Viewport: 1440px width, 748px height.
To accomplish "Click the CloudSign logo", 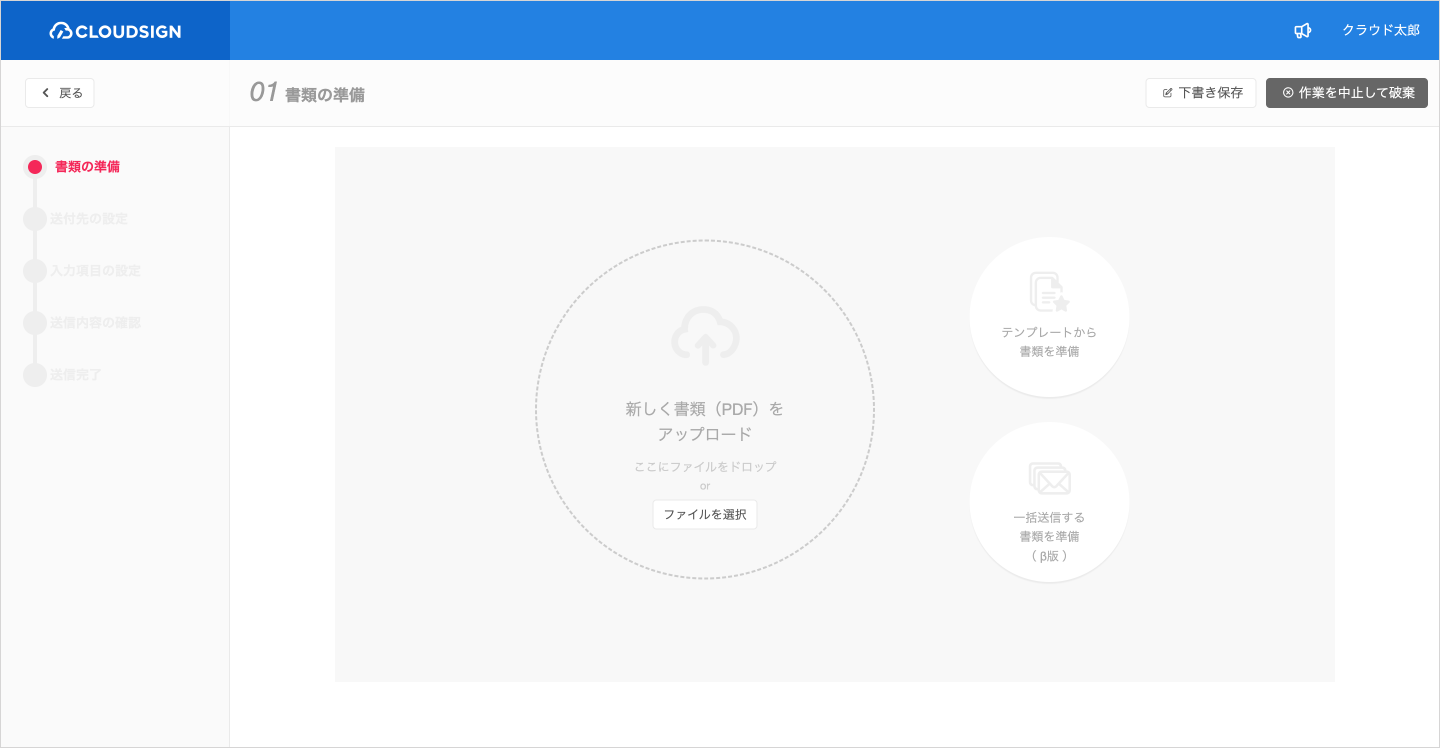I will [115, 31].
